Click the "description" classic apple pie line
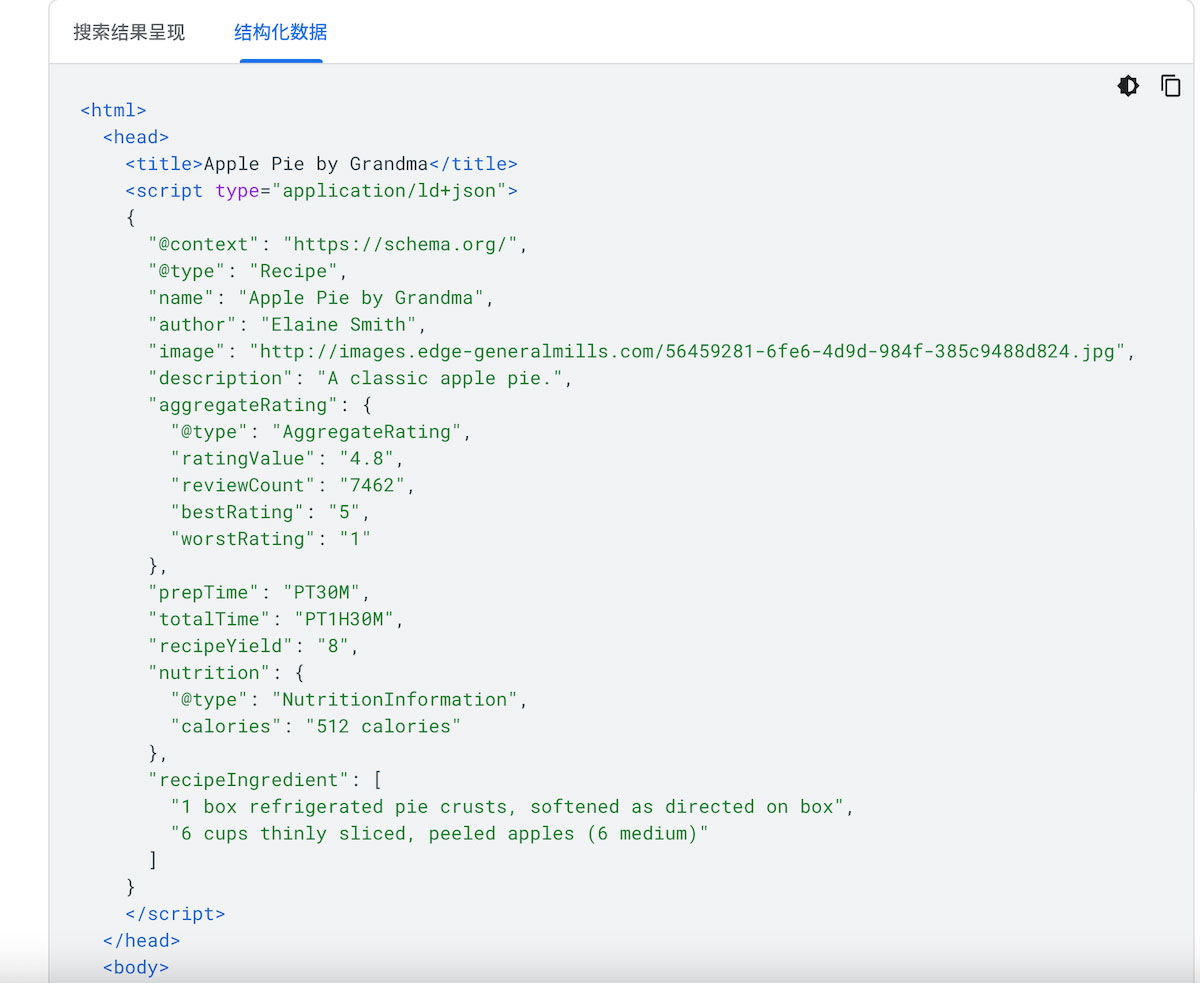 [360, 378]
